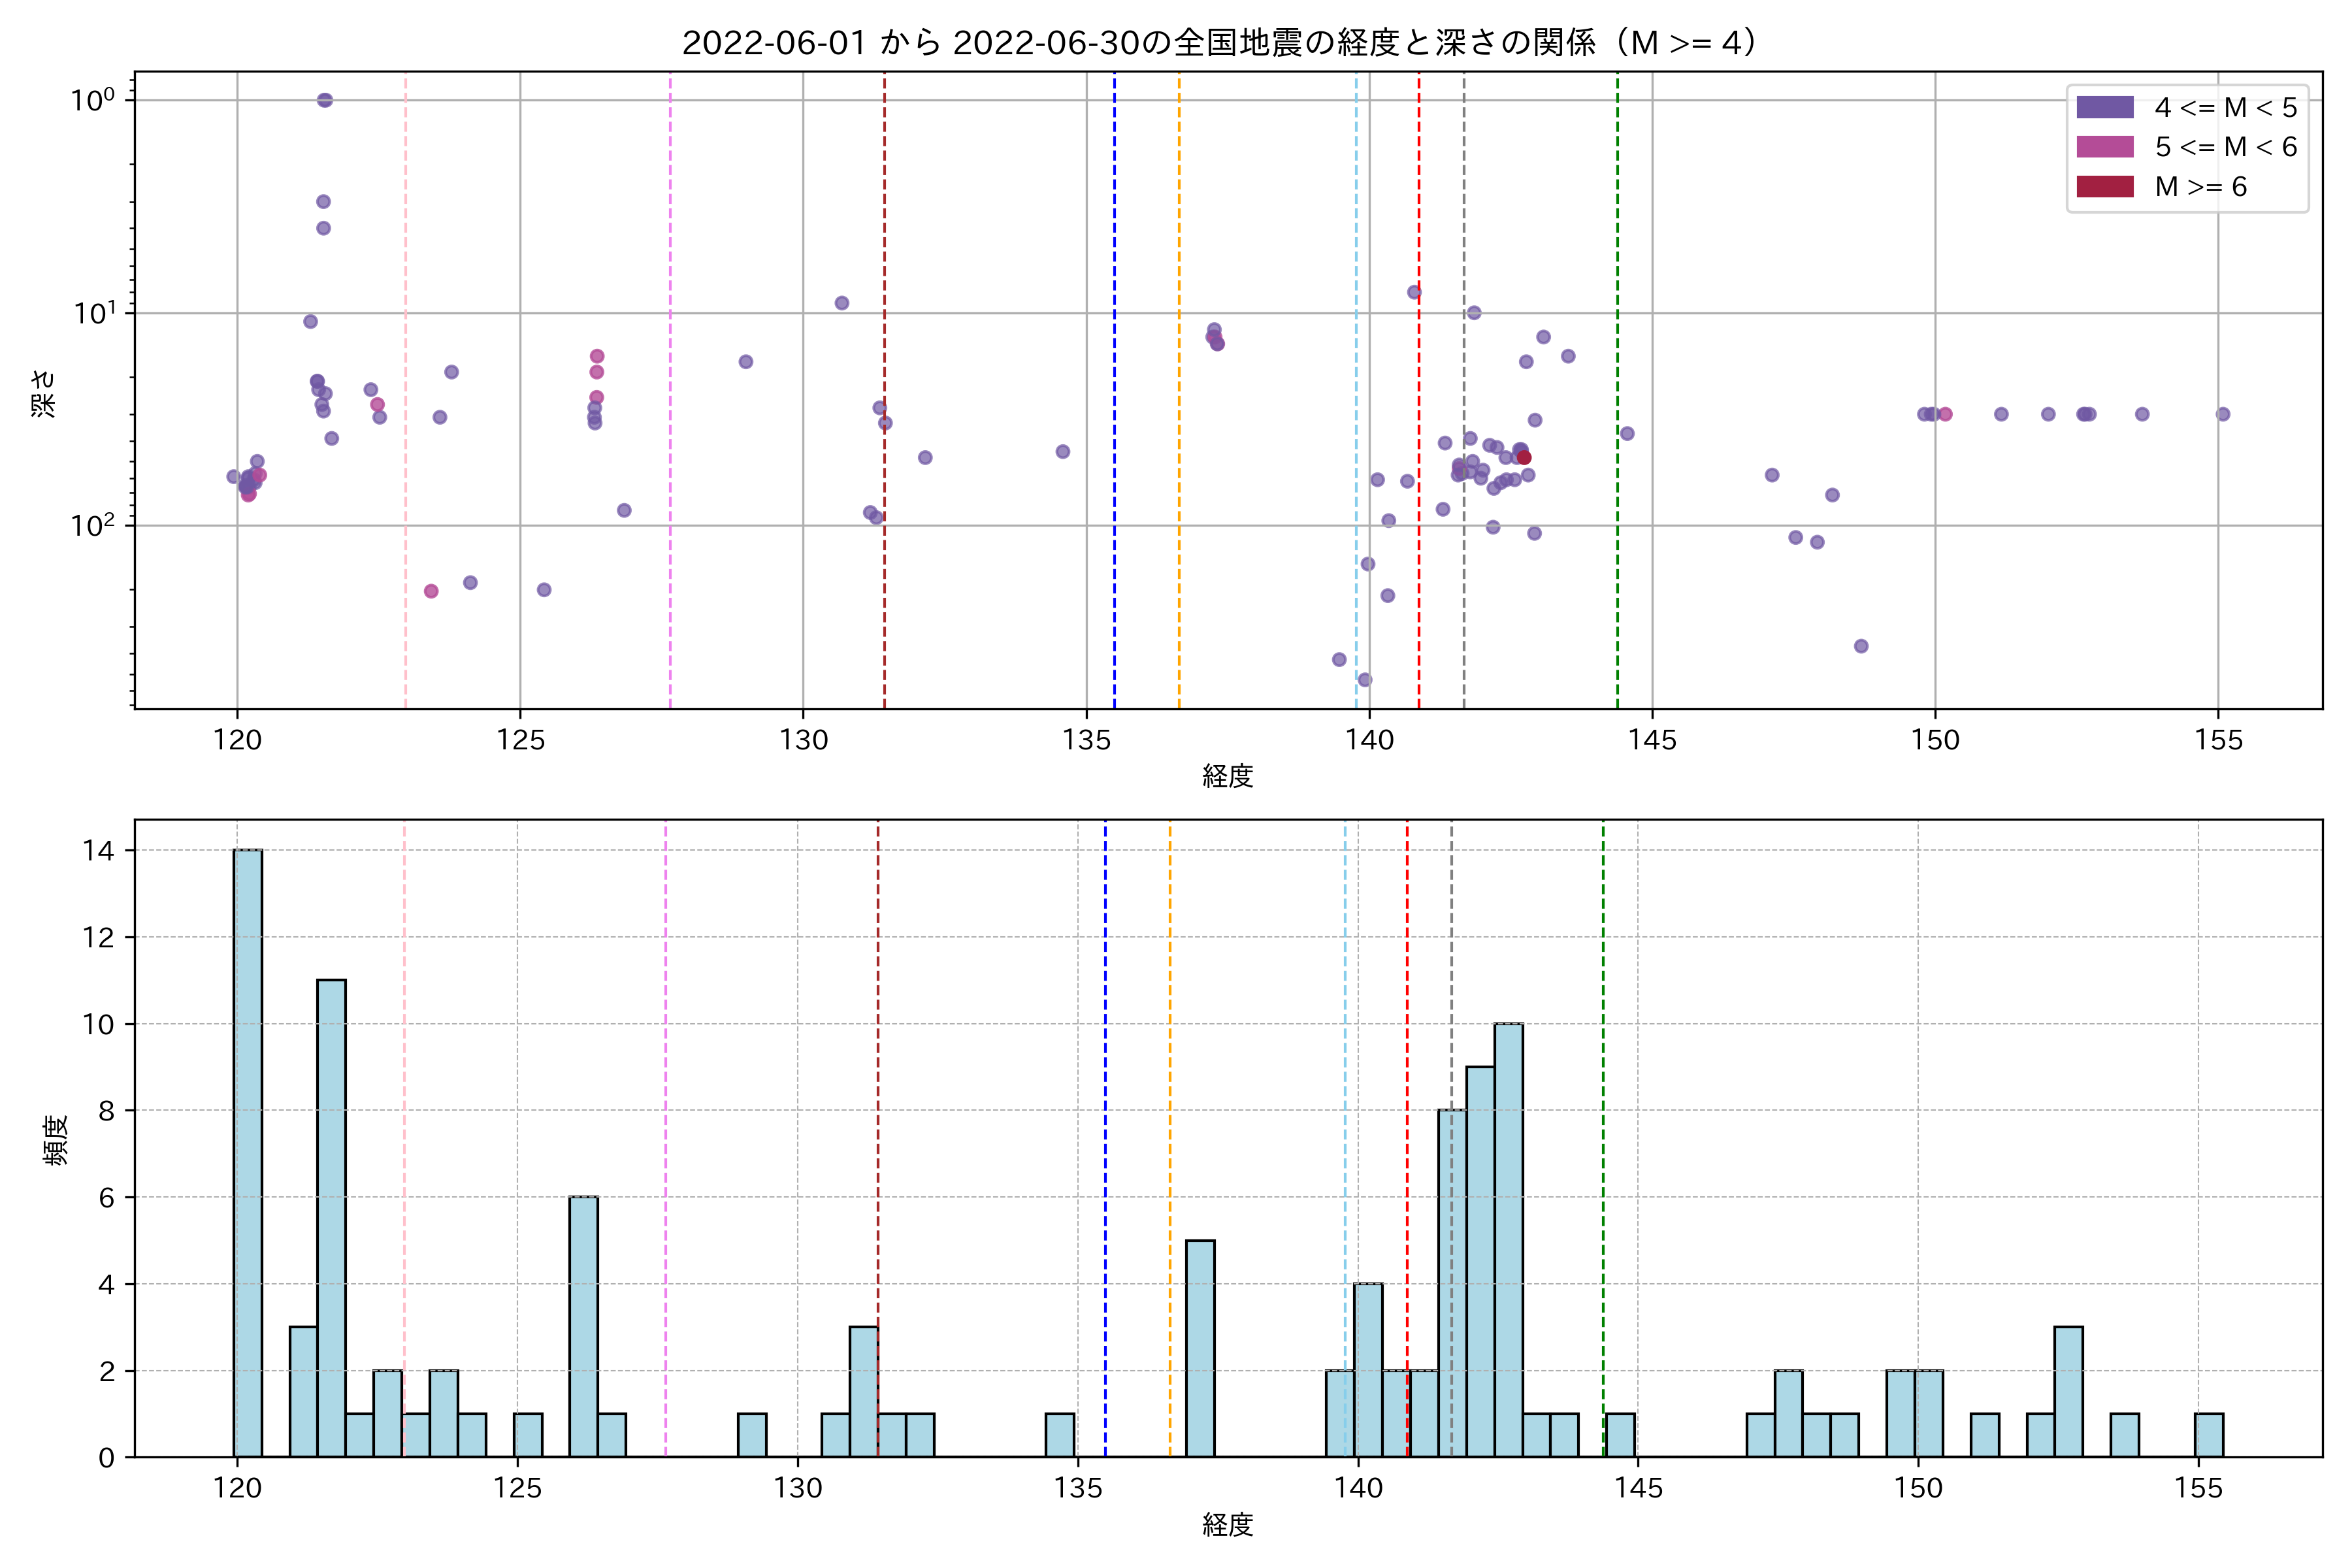Click the histogram bar reaching frequency 10
The height and width of the screenshot is (1568, 2352).
click(1508, 1239)
